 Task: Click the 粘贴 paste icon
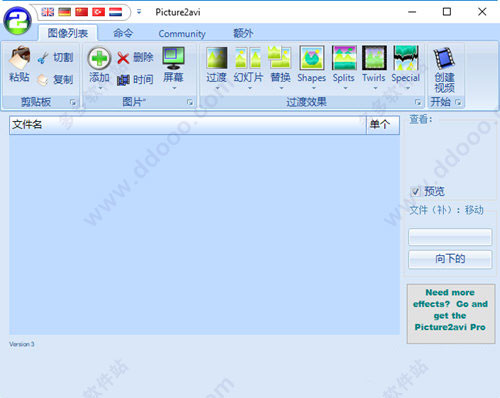pyautogui.click(x=19, y=57)
